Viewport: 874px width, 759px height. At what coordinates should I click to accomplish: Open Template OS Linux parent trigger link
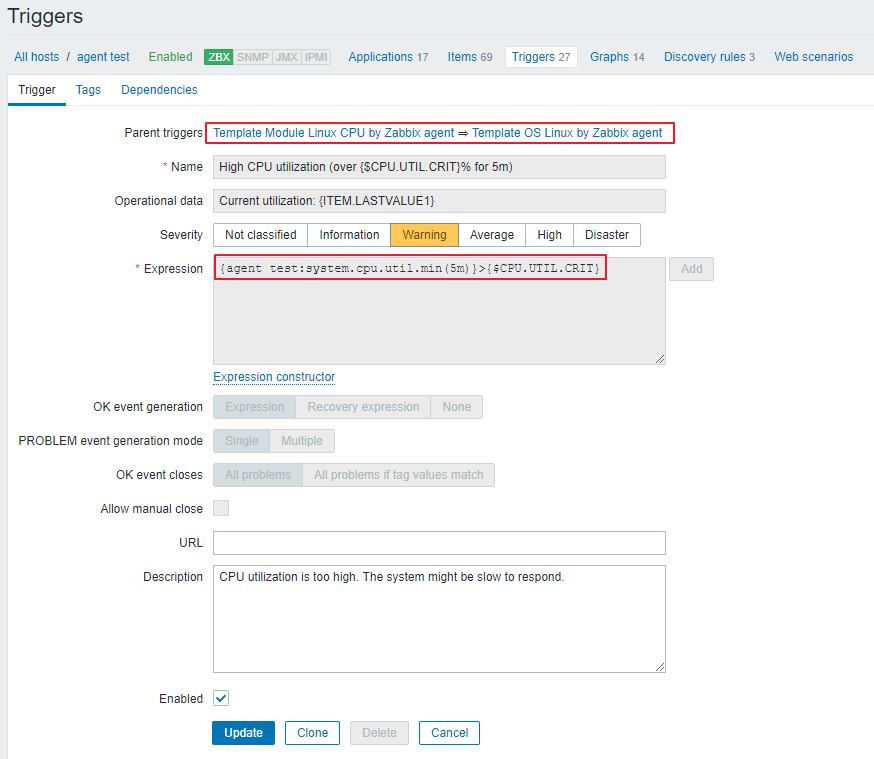(x=567, y=133)
